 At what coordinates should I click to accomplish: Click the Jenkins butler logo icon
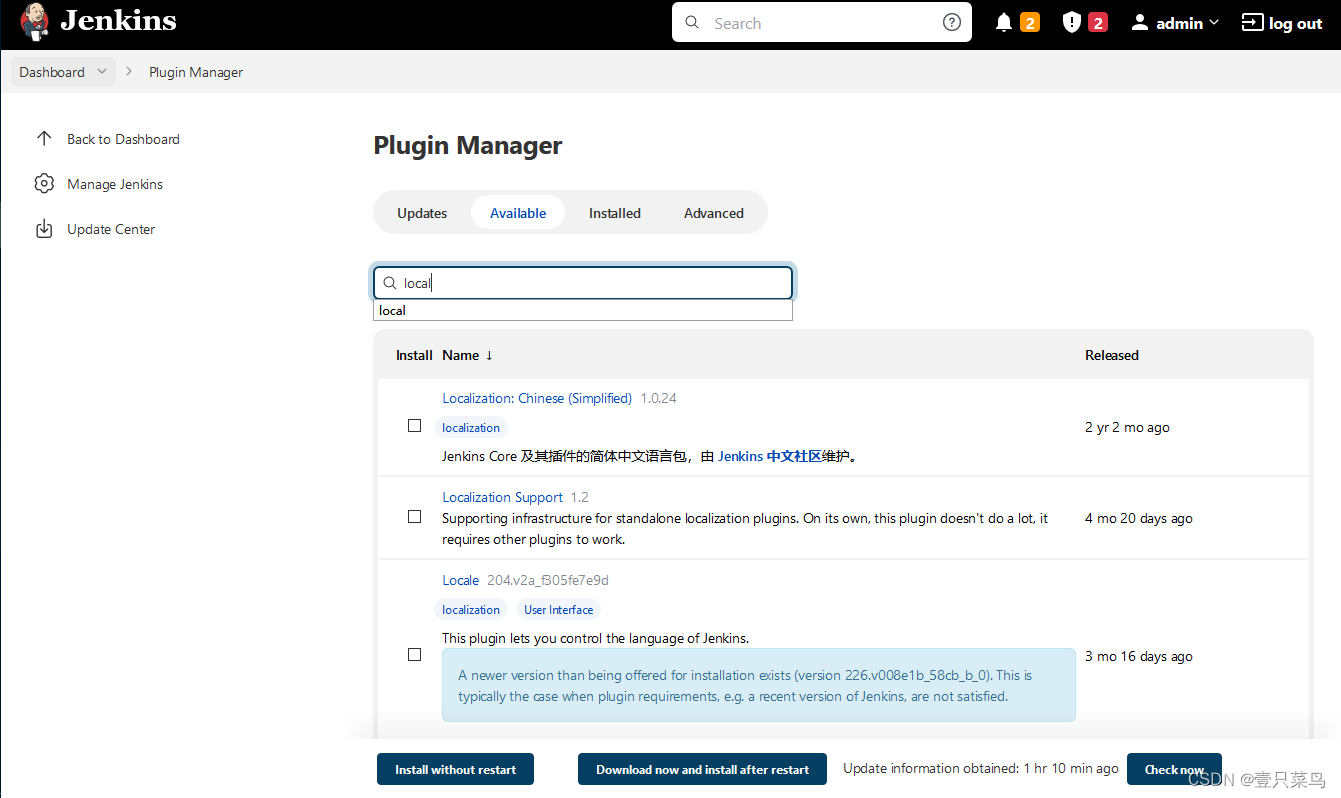click(x=34, y=21)
